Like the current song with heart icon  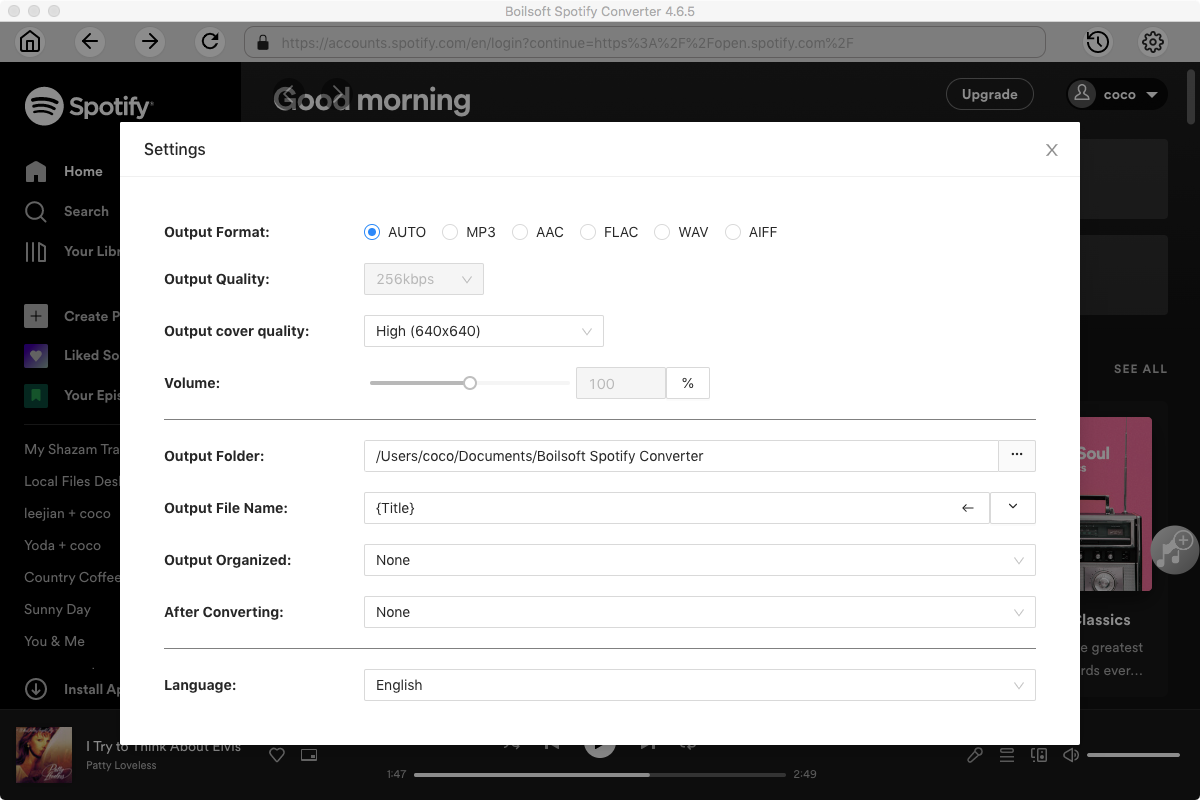[278, 755]
